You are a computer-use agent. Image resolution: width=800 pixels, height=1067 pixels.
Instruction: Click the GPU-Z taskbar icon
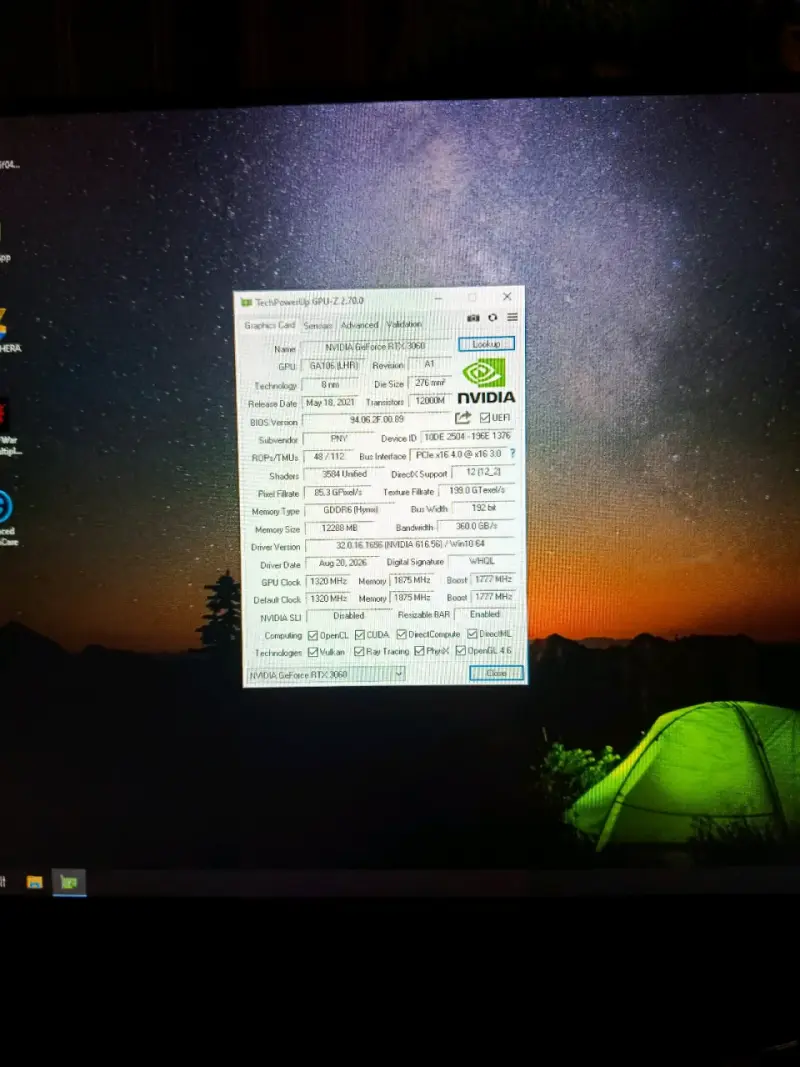(69, 883)
